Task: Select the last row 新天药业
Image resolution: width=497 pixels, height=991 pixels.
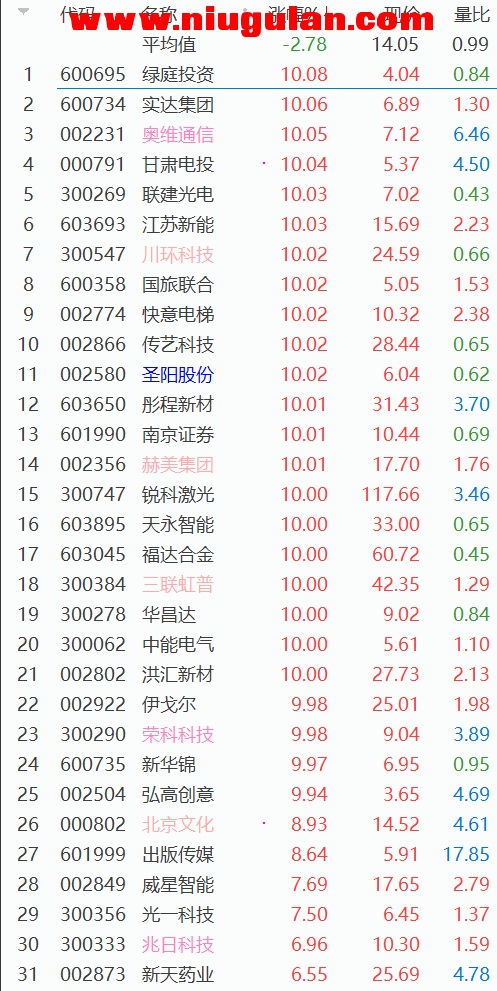Action: tap(248, 975)
